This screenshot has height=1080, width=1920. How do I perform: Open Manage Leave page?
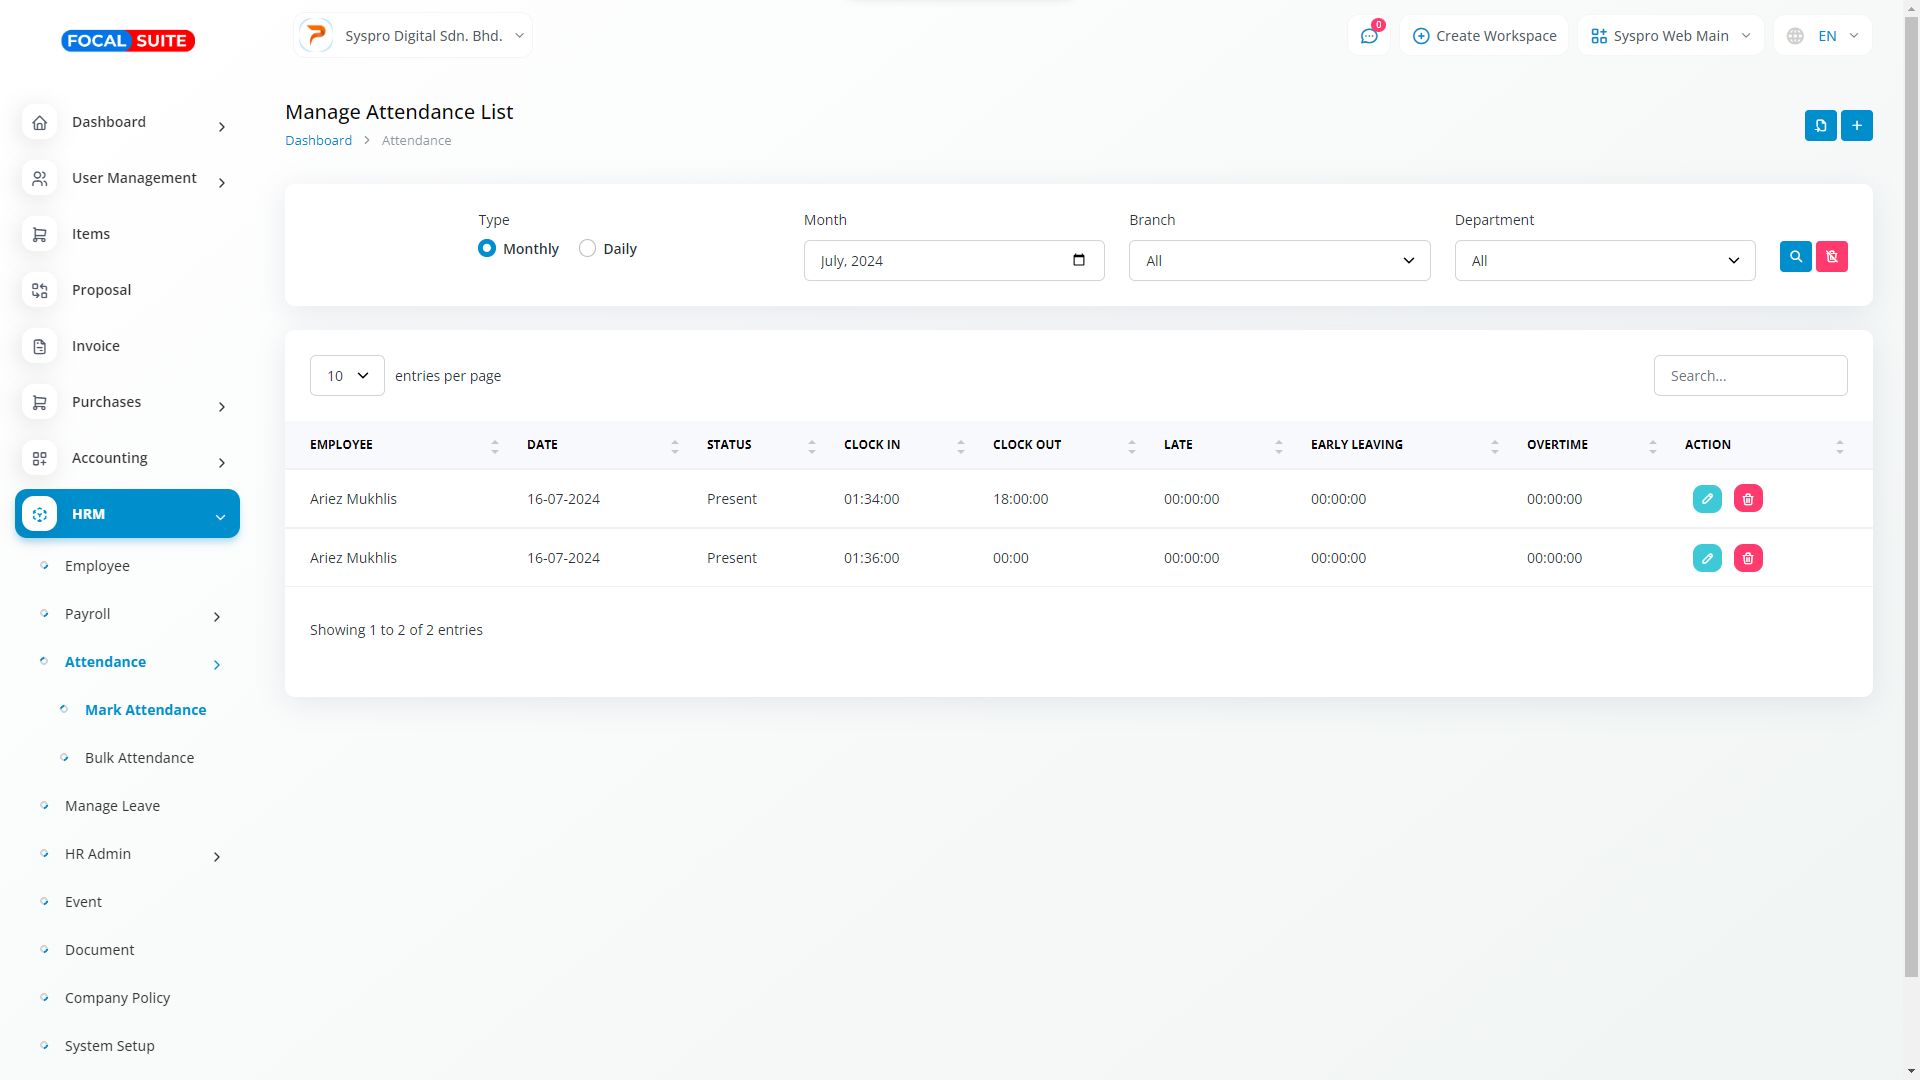click(112, 806)
